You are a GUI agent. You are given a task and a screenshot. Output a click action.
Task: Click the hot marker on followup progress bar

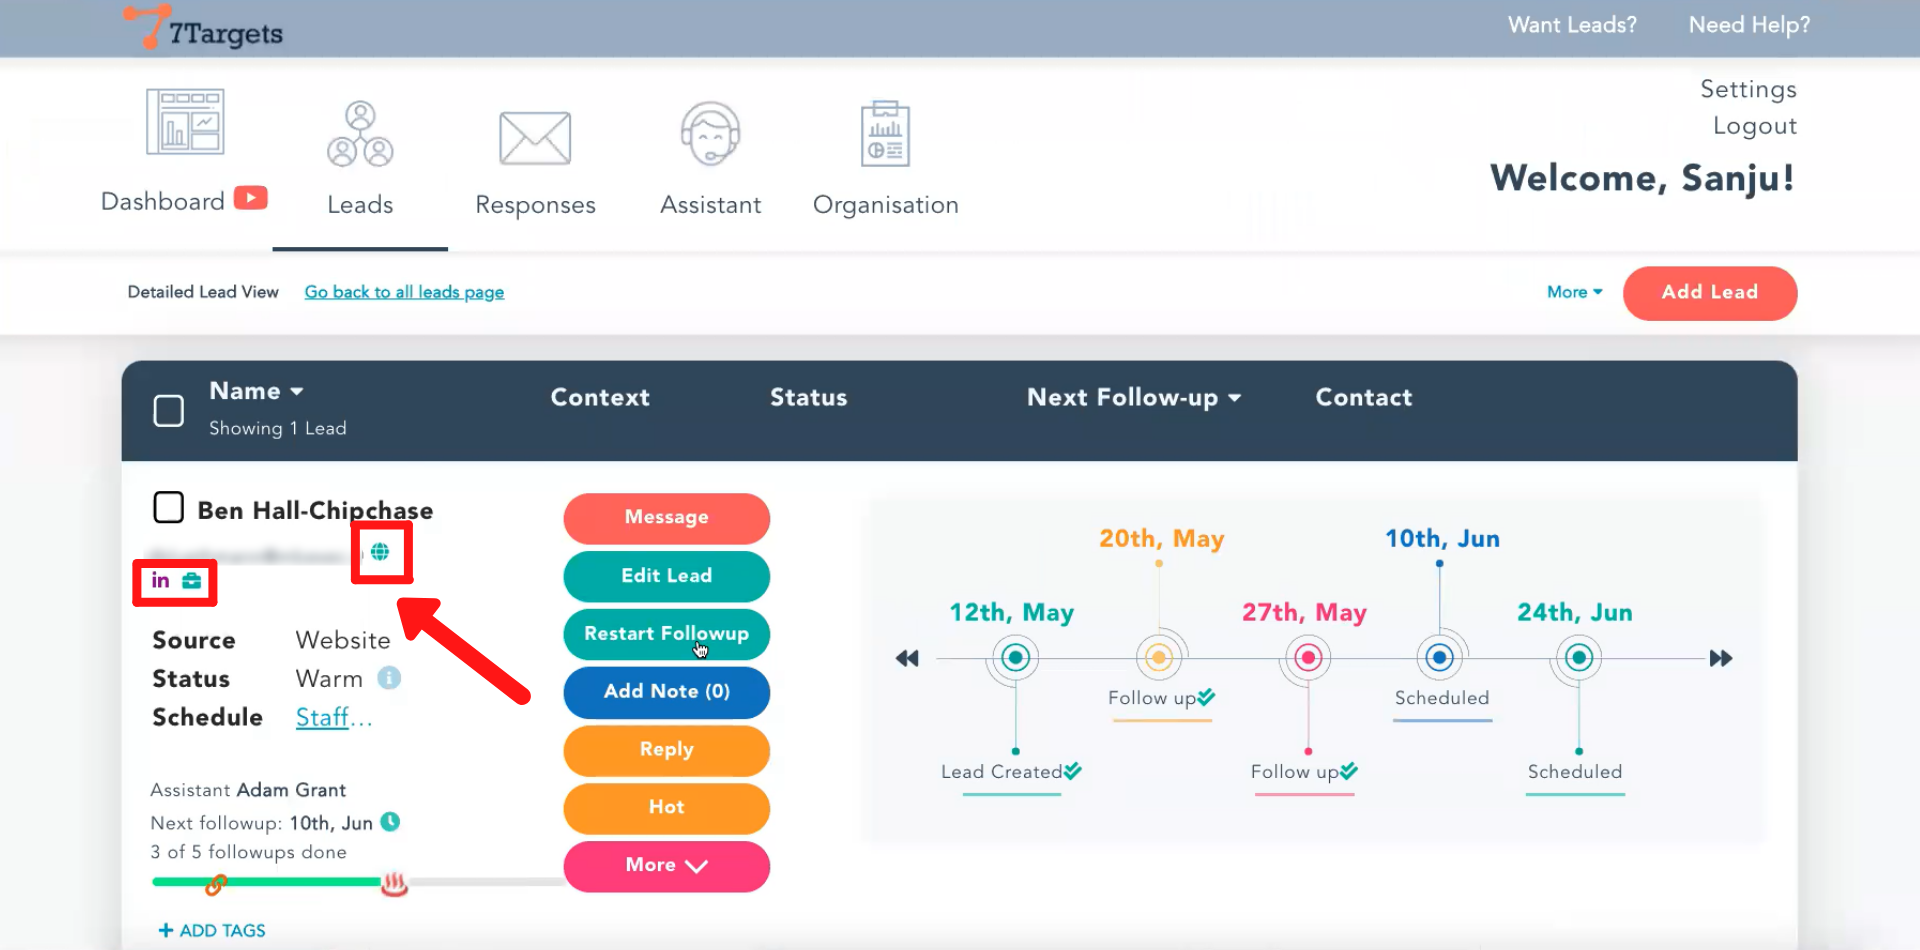pyautogui.click(x=395, y=884)
